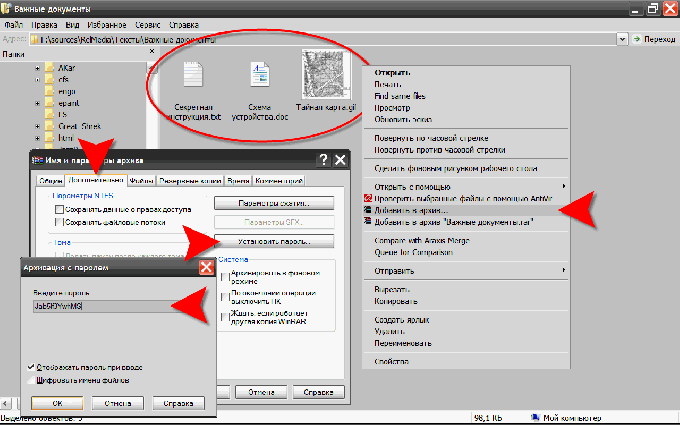Click the AntiVir icon in context menu
The width and height of the screenshot is (680, 425).
pos(368,198)
